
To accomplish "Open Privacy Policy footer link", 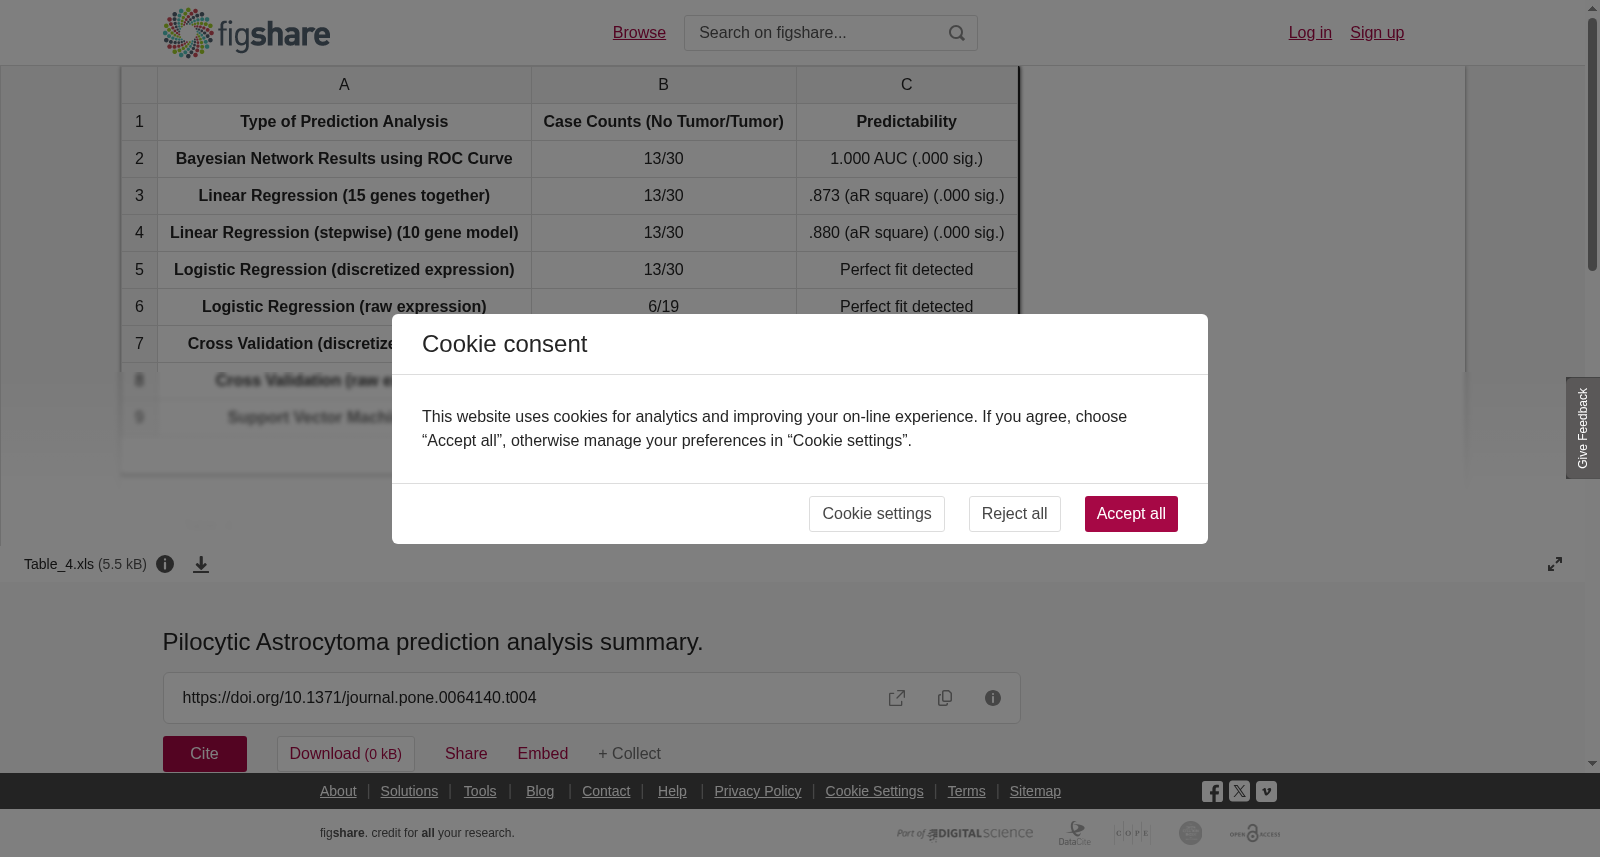I will coord(758,791).
